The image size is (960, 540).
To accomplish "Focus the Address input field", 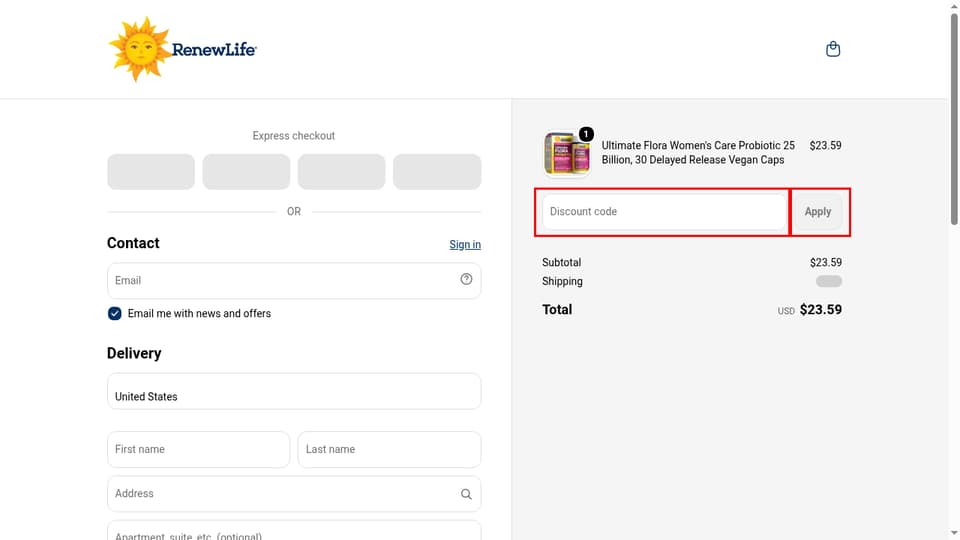I will (294, 494).
